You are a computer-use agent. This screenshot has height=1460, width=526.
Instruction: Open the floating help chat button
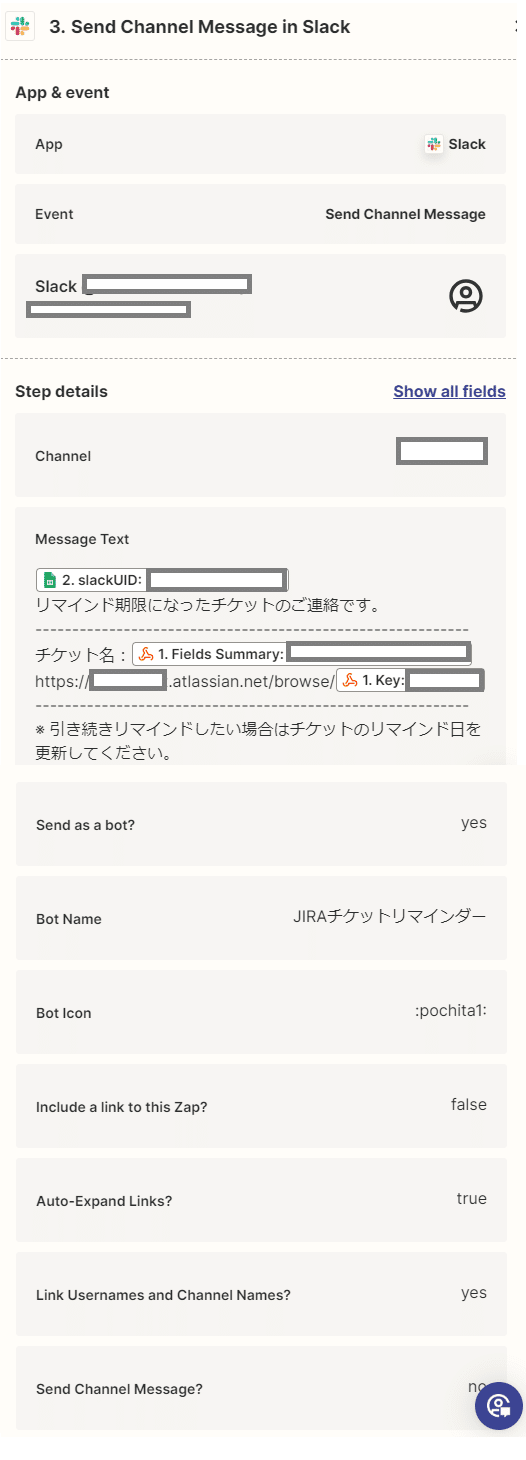(x=498, y=1406)
